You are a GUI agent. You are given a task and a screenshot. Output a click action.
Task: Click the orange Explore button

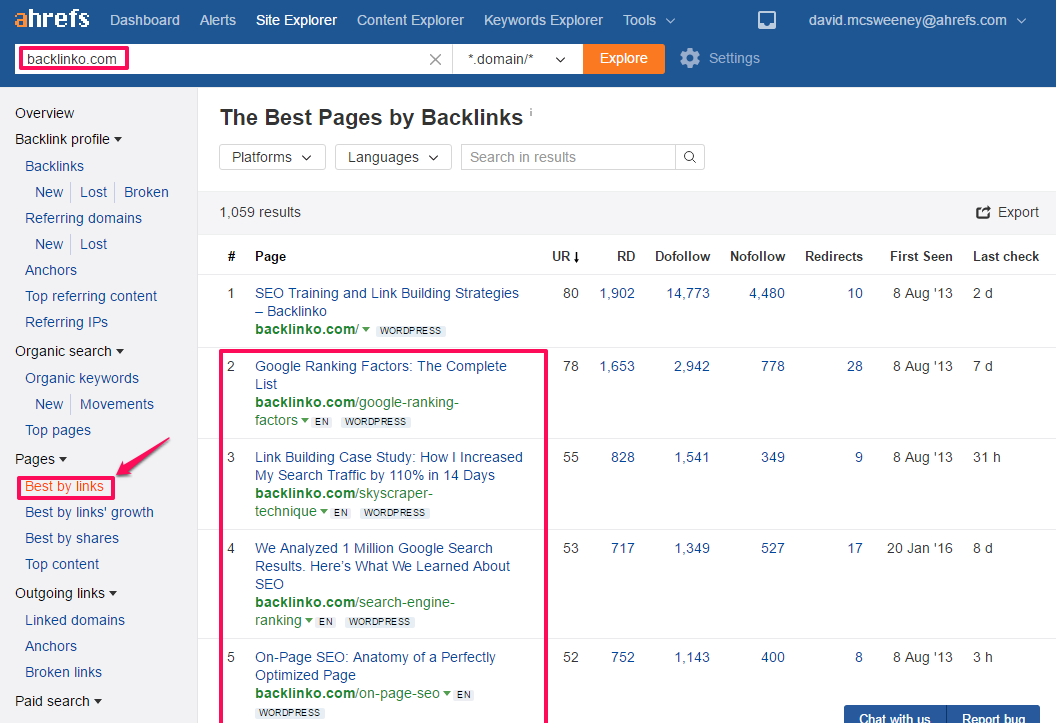pyautogui.click(x=624, y=59)
